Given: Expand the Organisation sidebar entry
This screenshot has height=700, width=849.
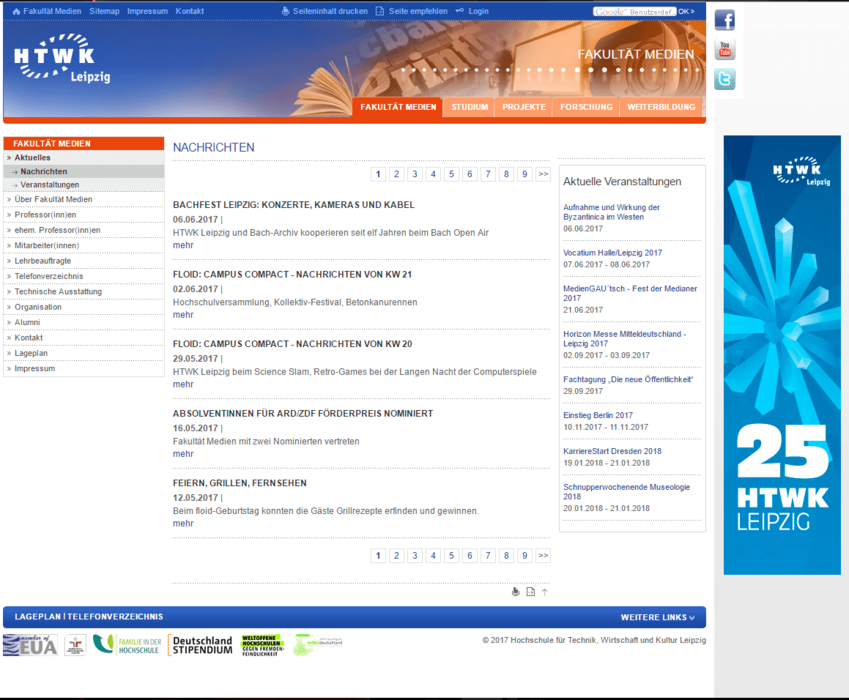Looking at the screenshot, I should pos(38,307).
